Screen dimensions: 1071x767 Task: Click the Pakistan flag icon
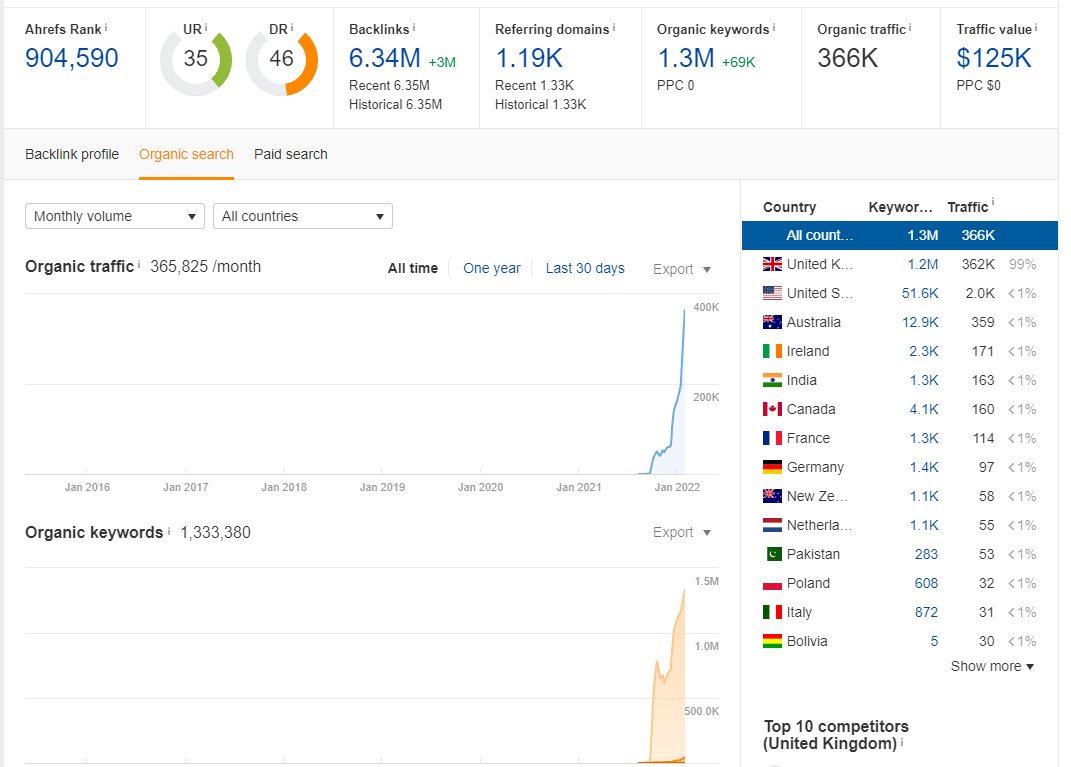[x=772, y=554]
